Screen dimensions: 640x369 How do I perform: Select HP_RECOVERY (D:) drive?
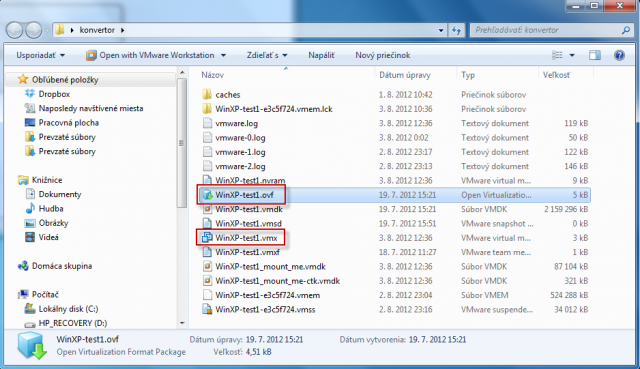click(73, 323)
